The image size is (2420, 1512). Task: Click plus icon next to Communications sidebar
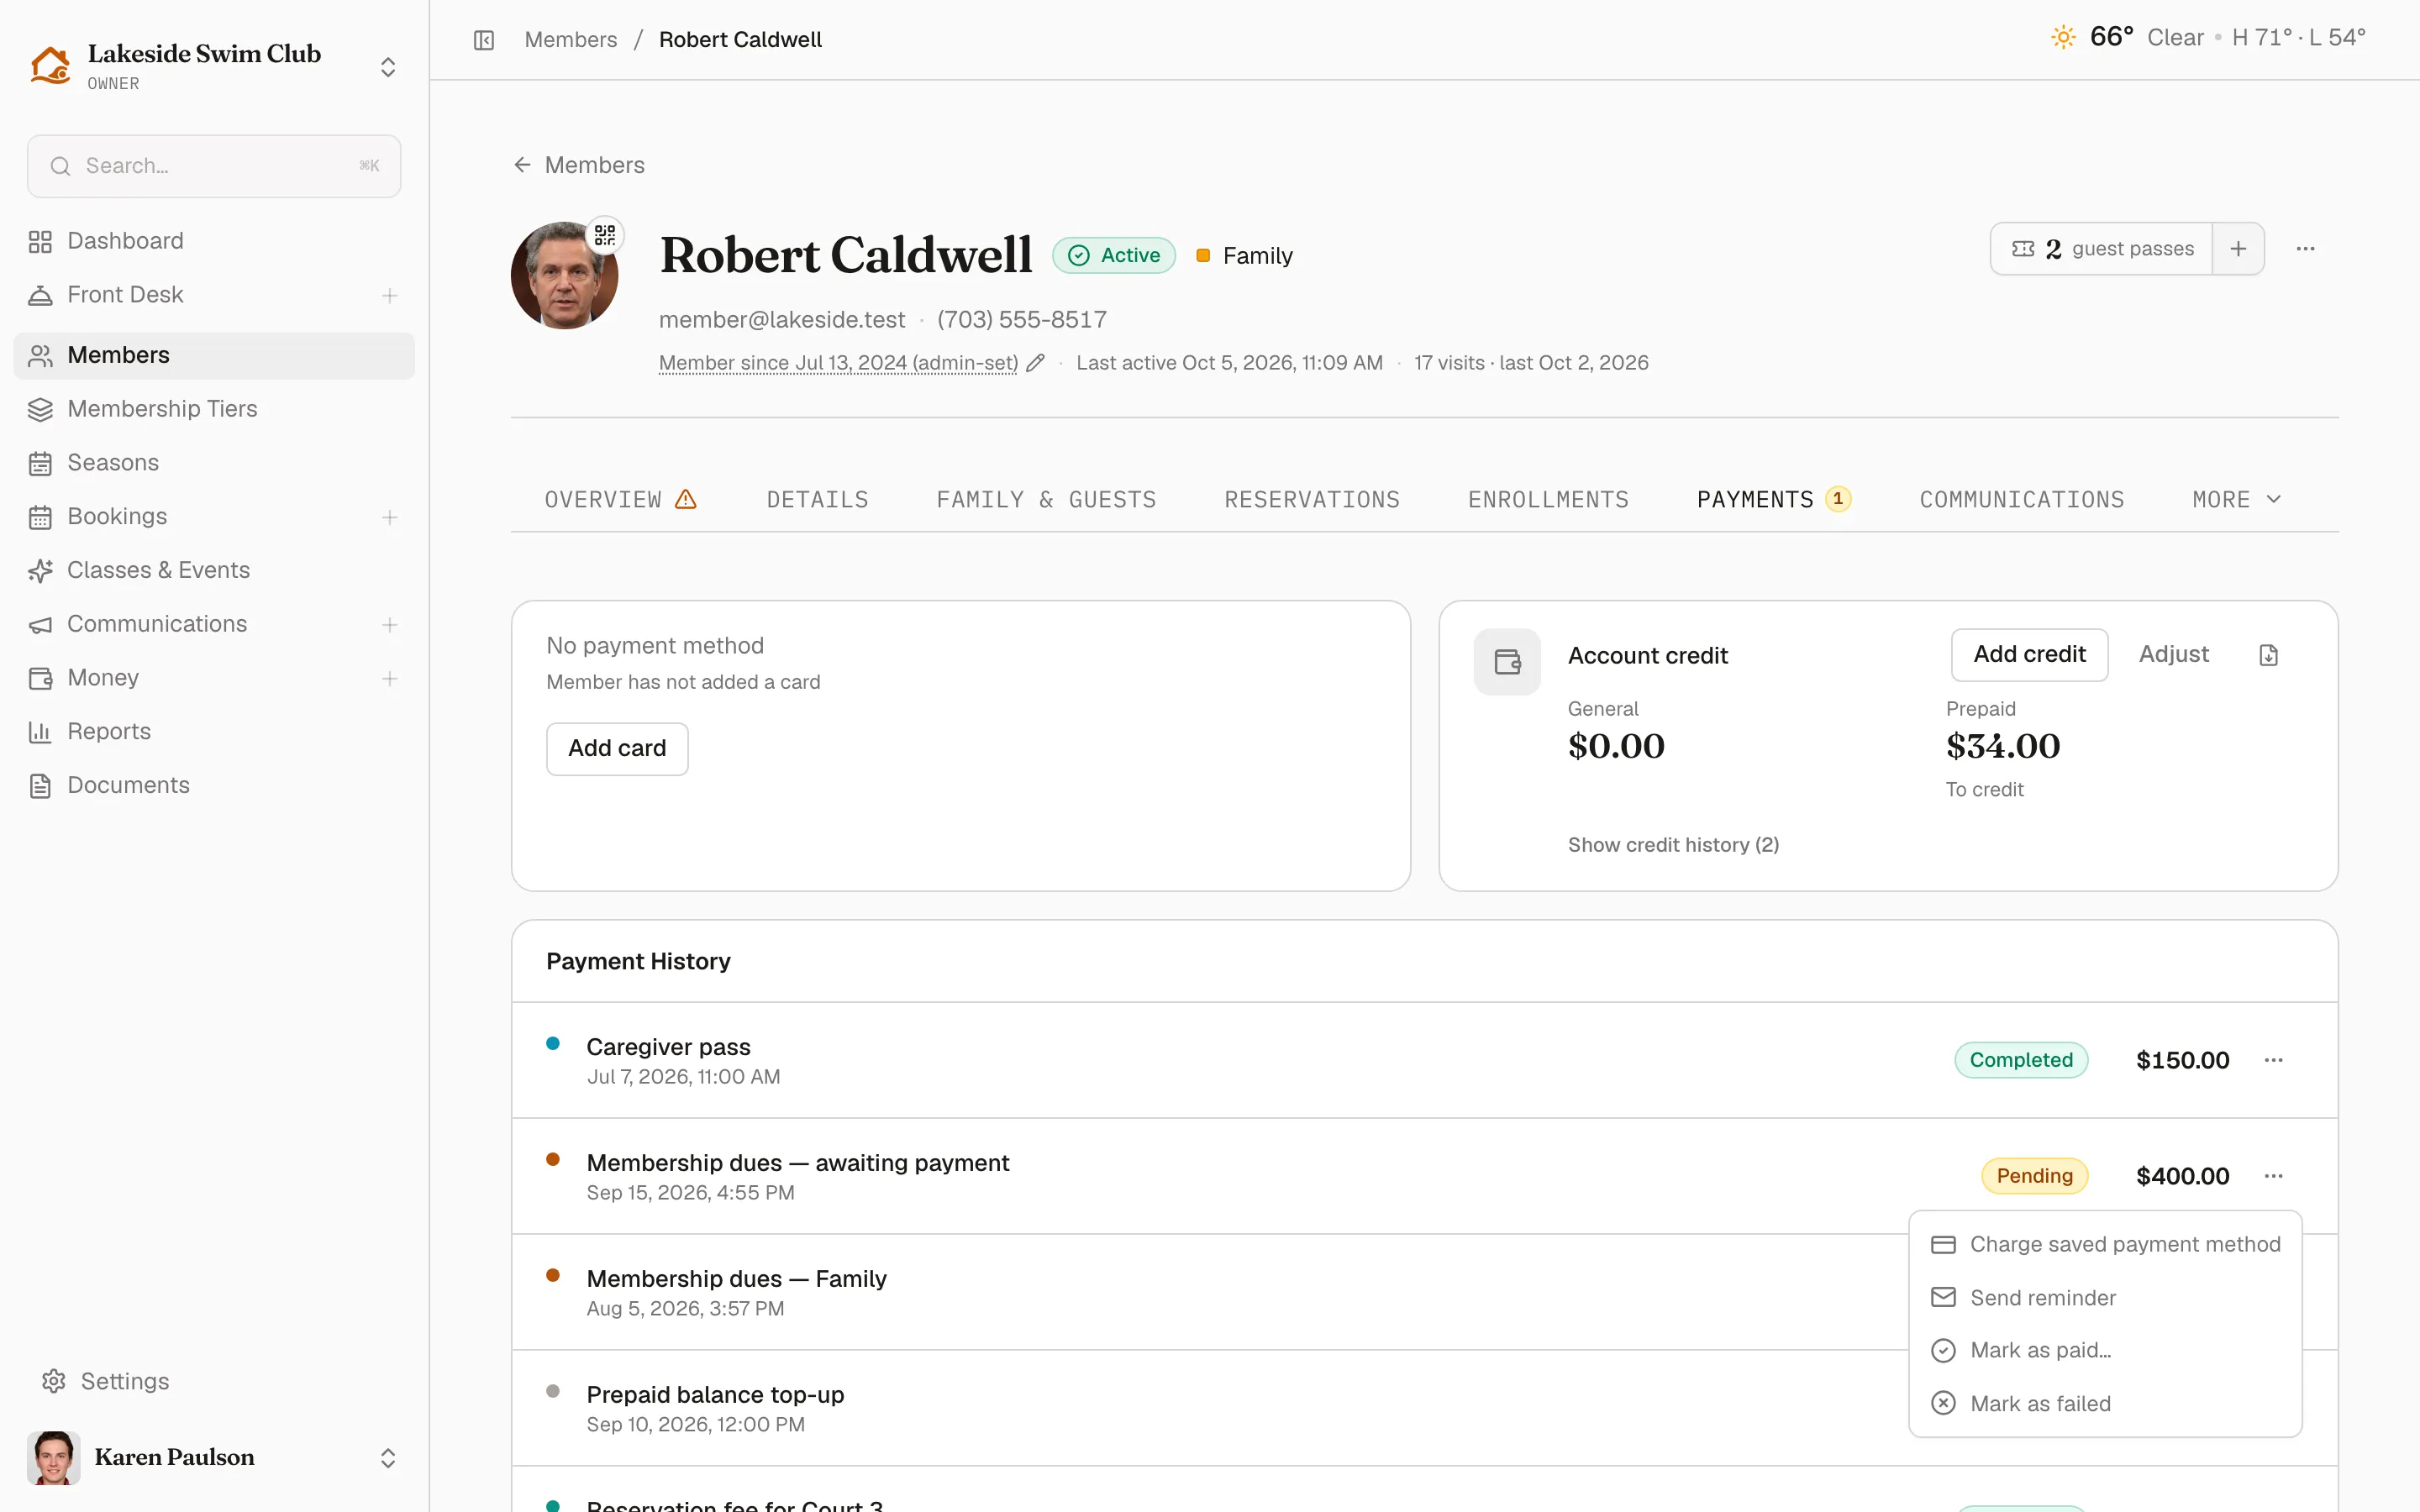click(x=390, y=625)
